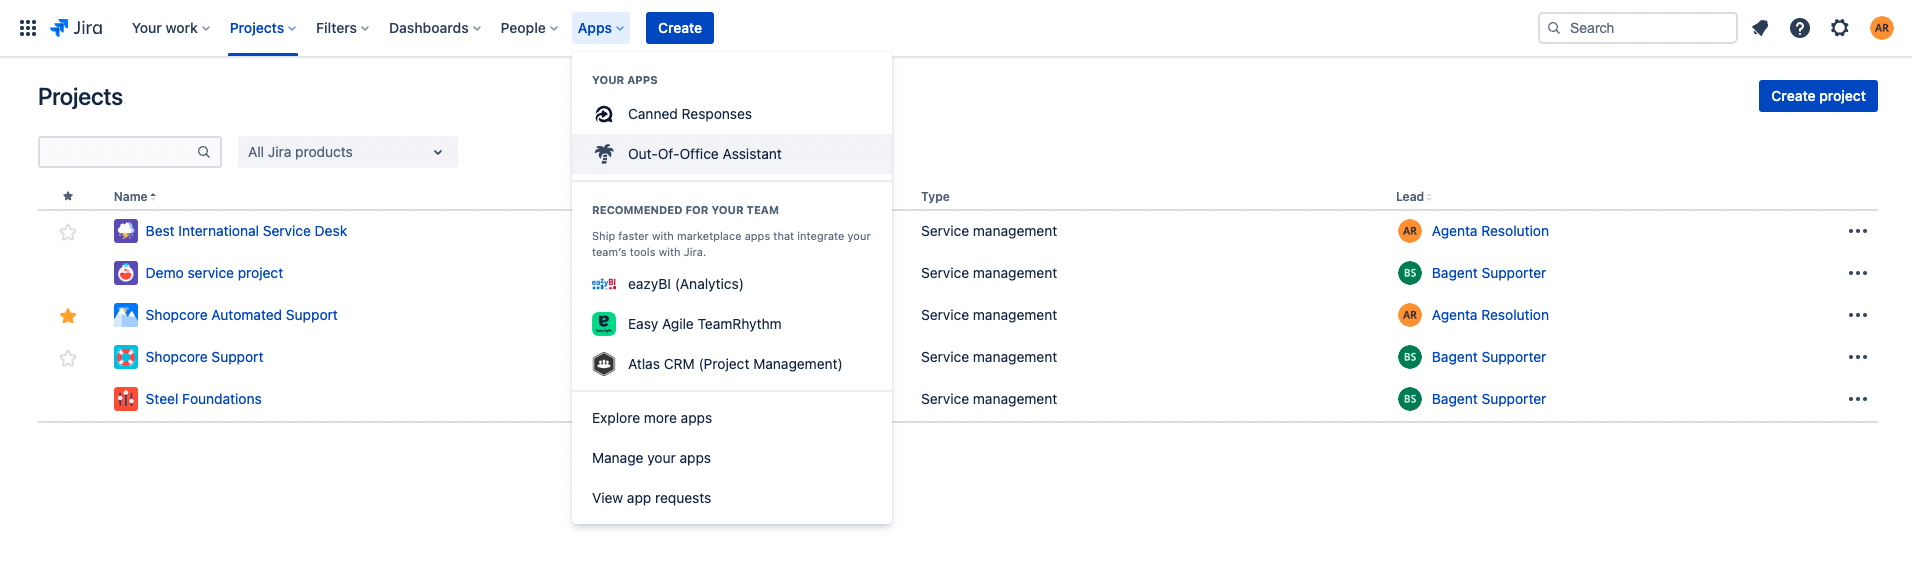Open the app switcher grid icon
Image resolution: width=1912 pixels, height=573 pixels.
(x=28, y=28)
